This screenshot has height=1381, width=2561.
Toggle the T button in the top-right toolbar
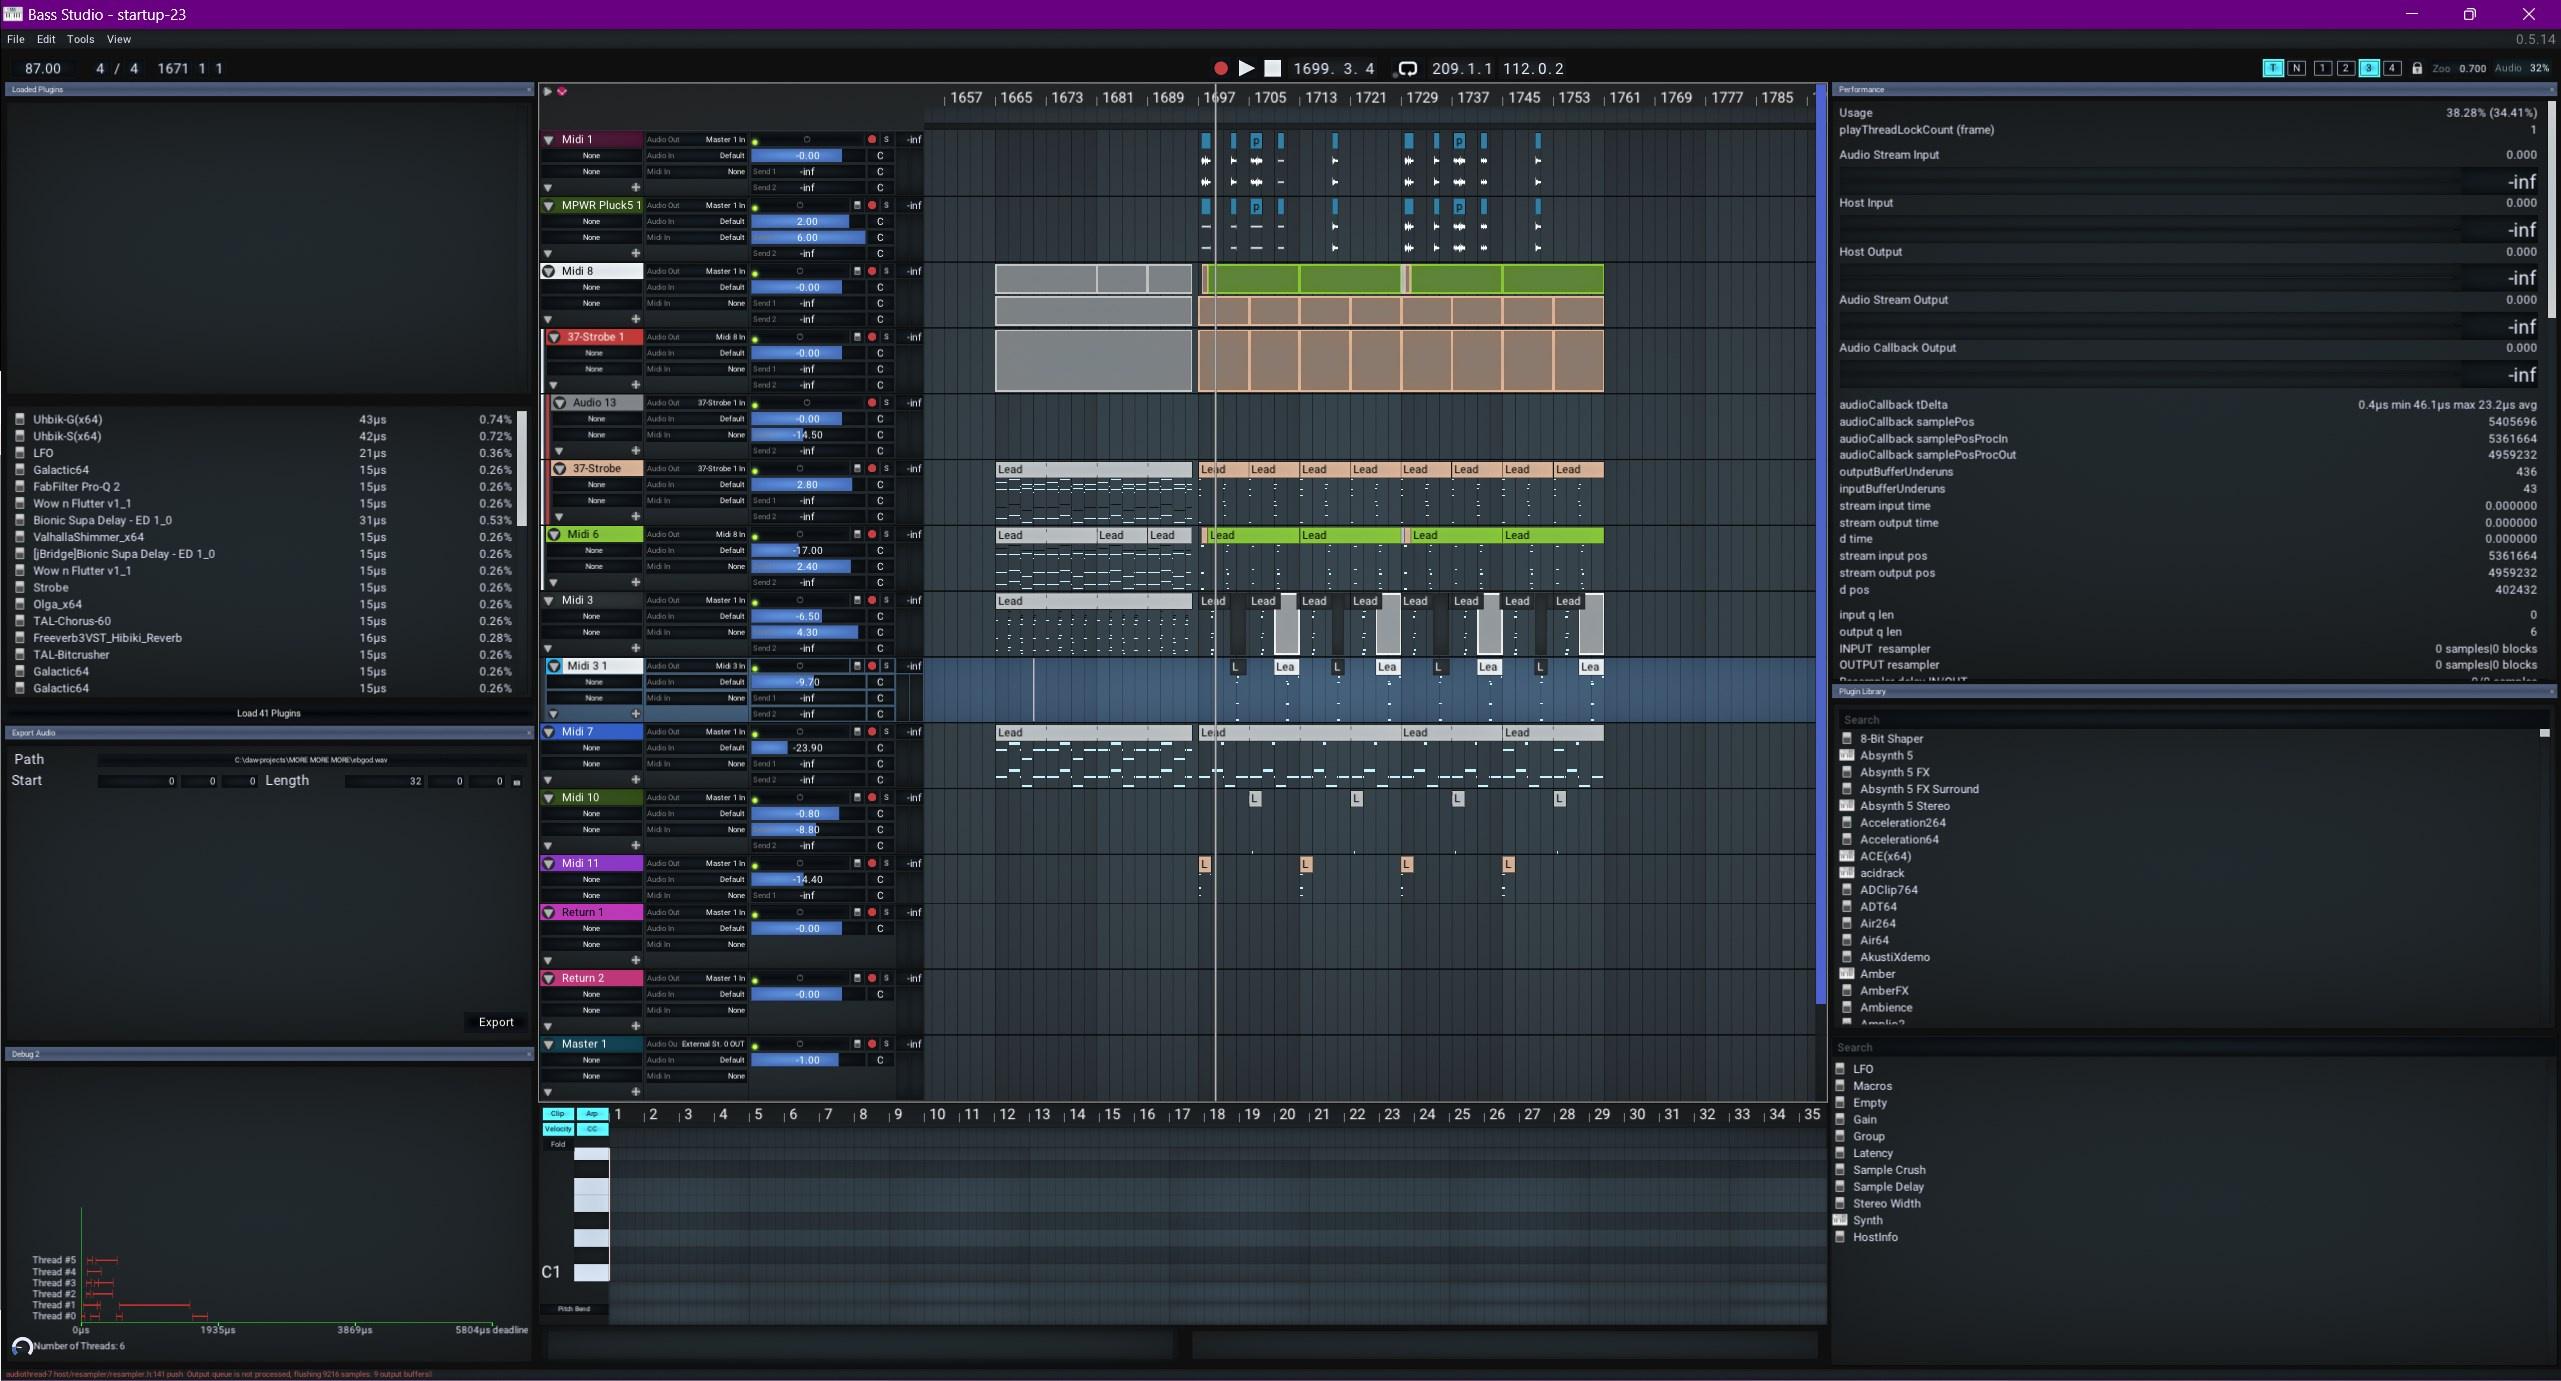pyautogui.click(x=2274, y=68)
